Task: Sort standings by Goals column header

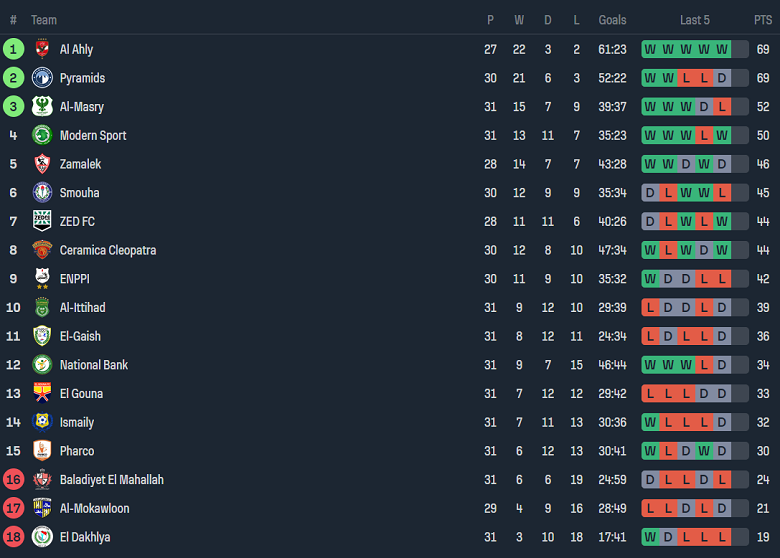Action: 612,20
